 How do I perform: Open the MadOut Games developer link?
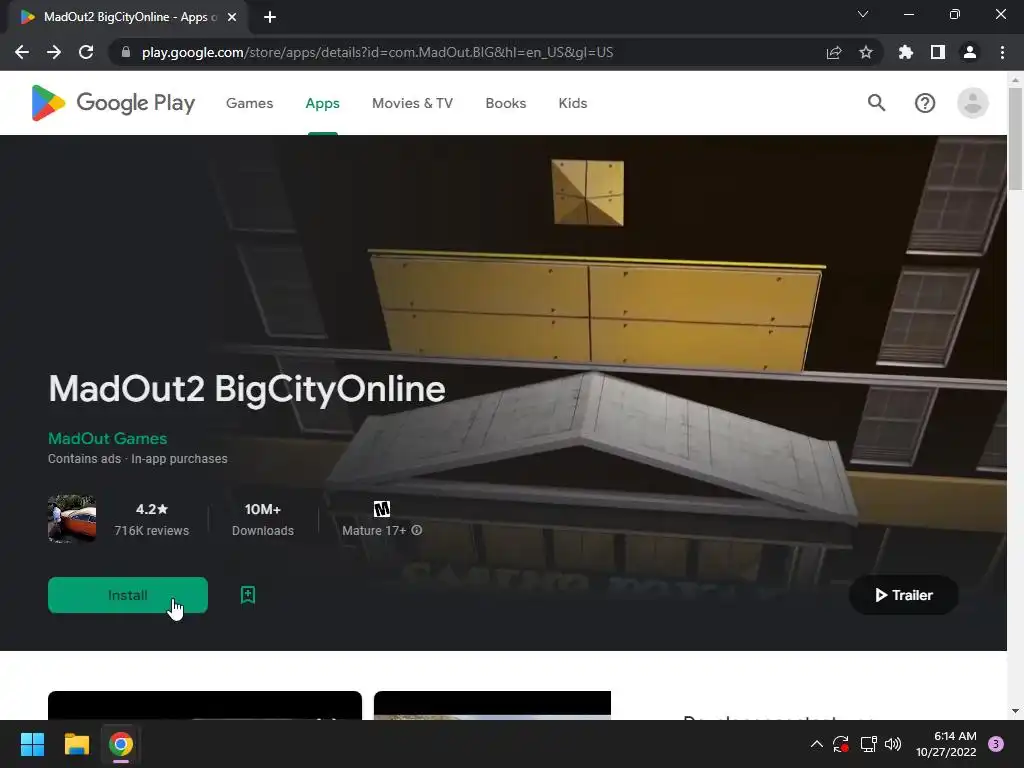click(x=108, y=439)
